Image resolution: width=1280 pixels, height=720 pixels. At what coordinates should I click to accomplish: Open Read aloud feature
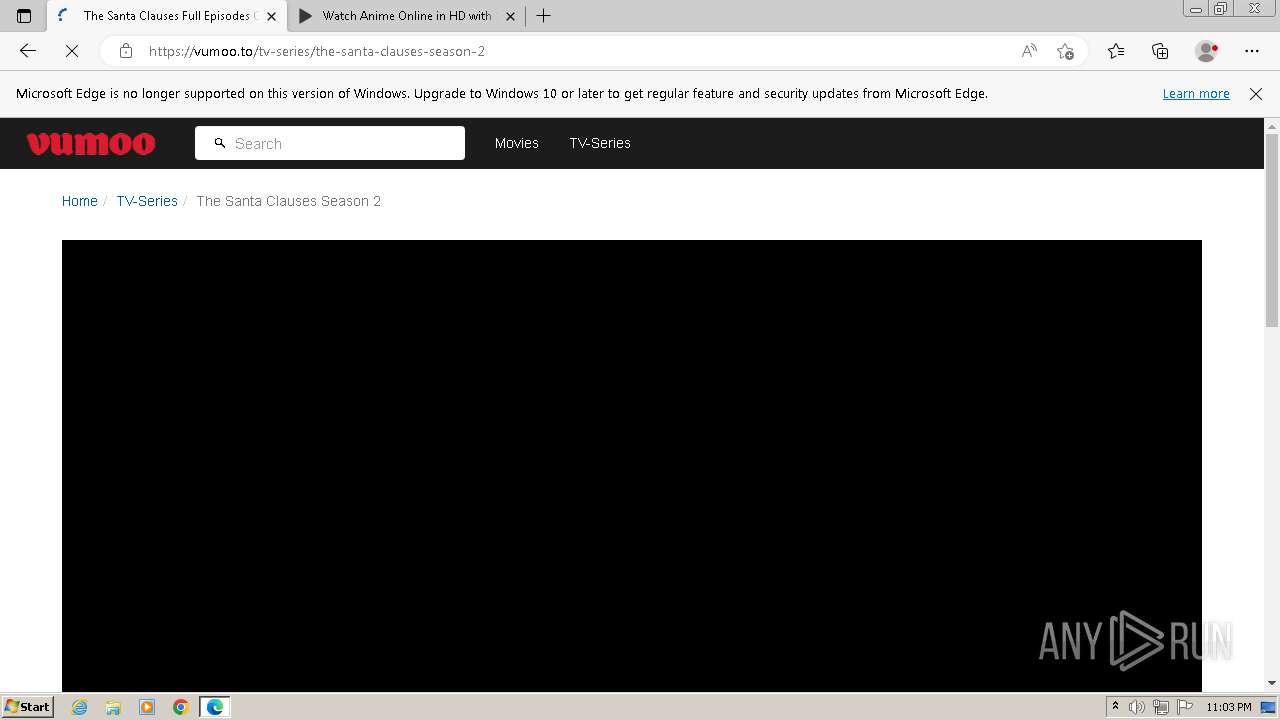1029,51
